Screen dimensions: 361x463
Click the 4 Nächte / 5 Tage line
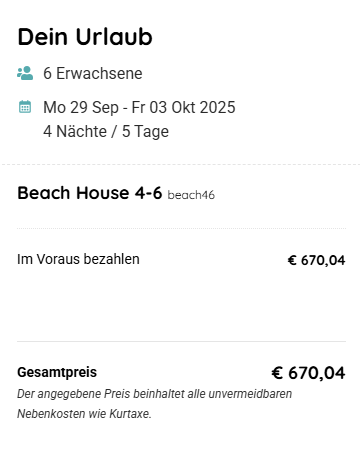pyautogui.click(x=106, y=131)
